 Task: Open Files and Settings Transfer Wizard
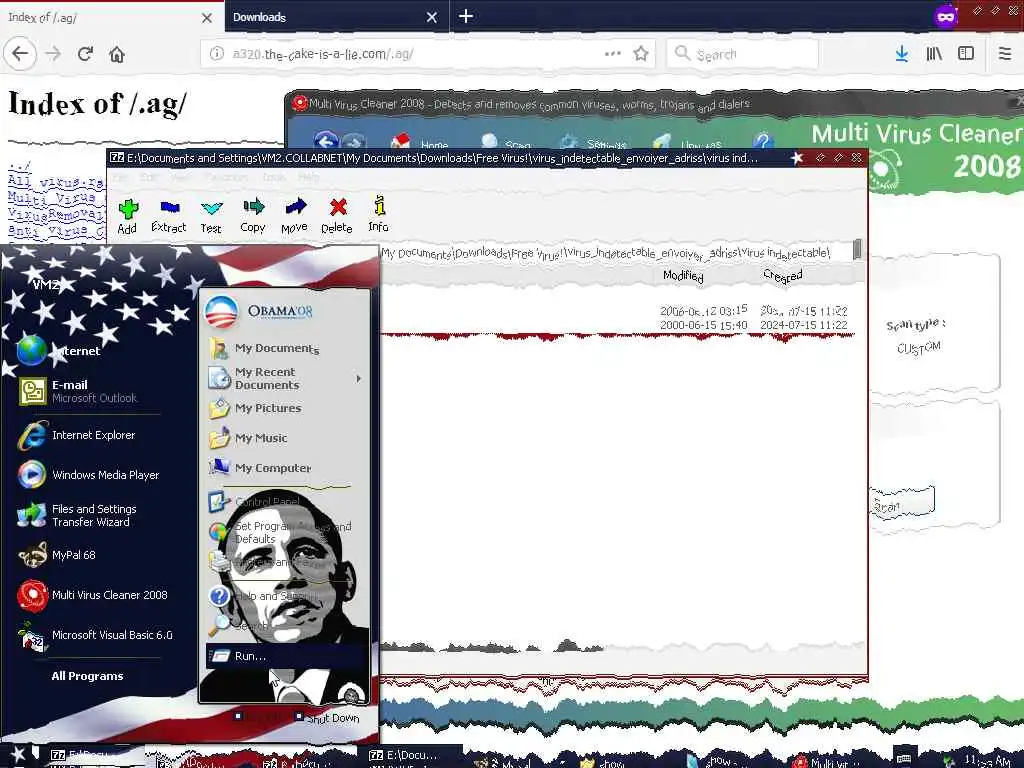[x=91, y=515]
